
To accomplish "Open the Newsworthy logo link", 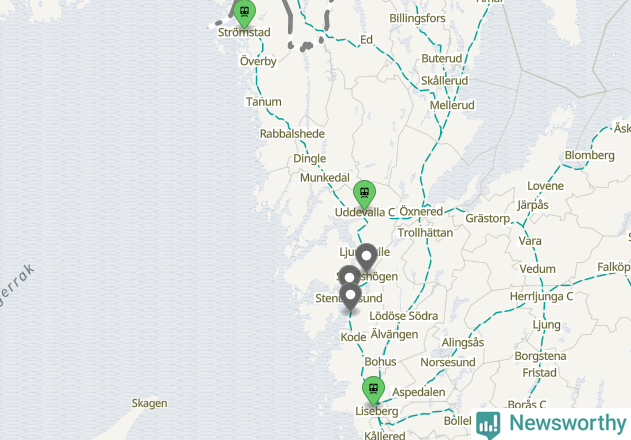I will 551,424.
